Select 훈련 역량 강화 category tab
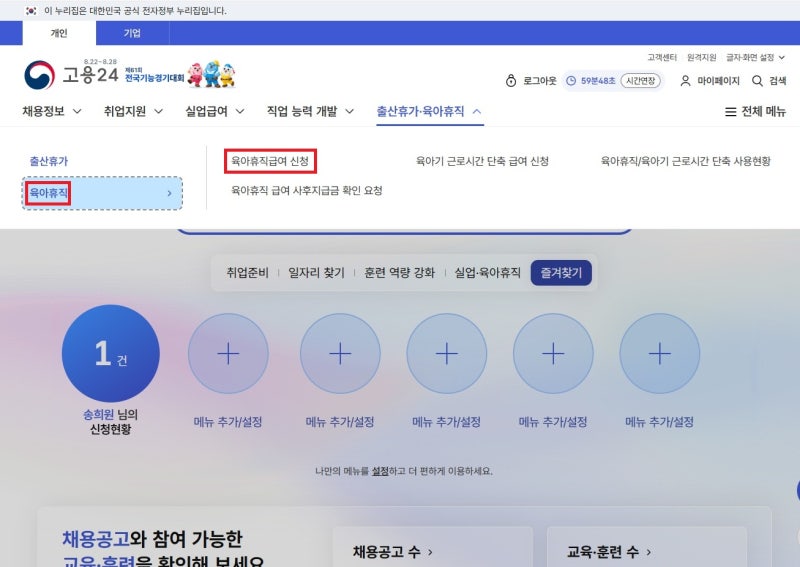This screenshot has height=567, width=800. [x=399, y=273]
